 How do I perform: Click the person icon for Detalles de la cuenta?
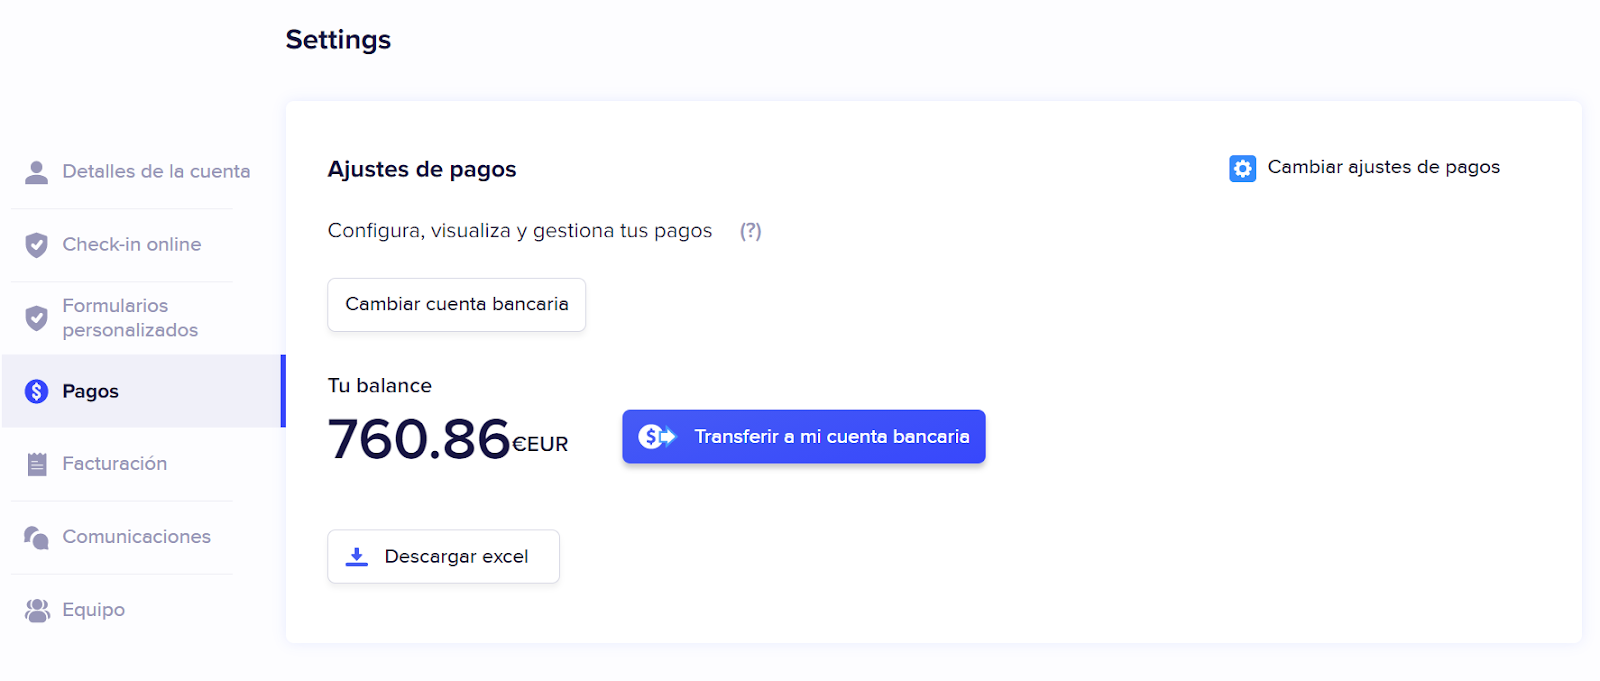coord(36,172)
